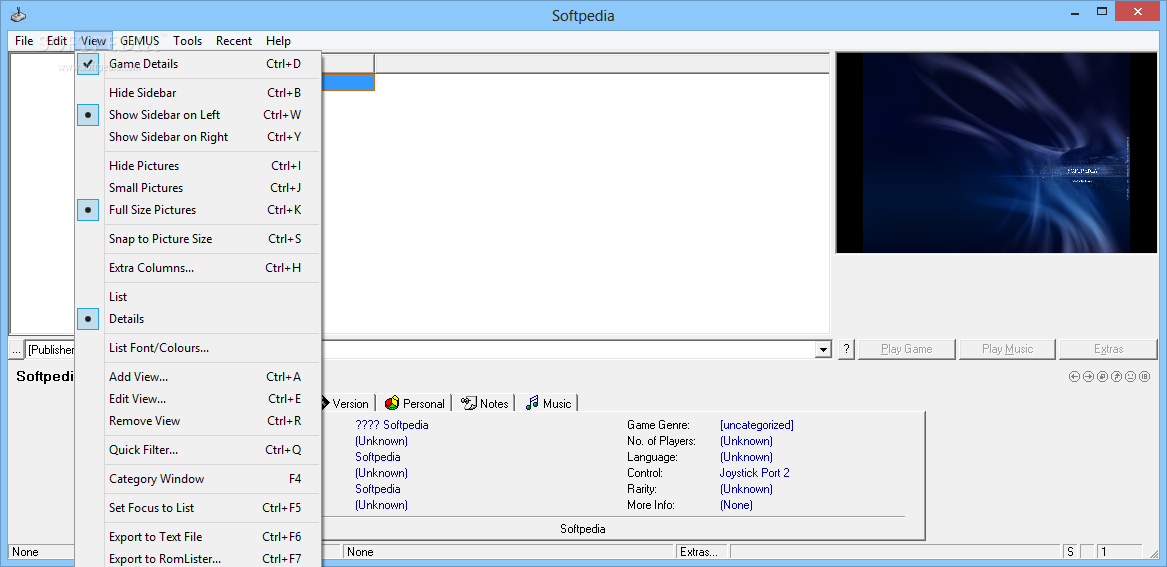
Task: Open the File menu
Action: (24, 41)
